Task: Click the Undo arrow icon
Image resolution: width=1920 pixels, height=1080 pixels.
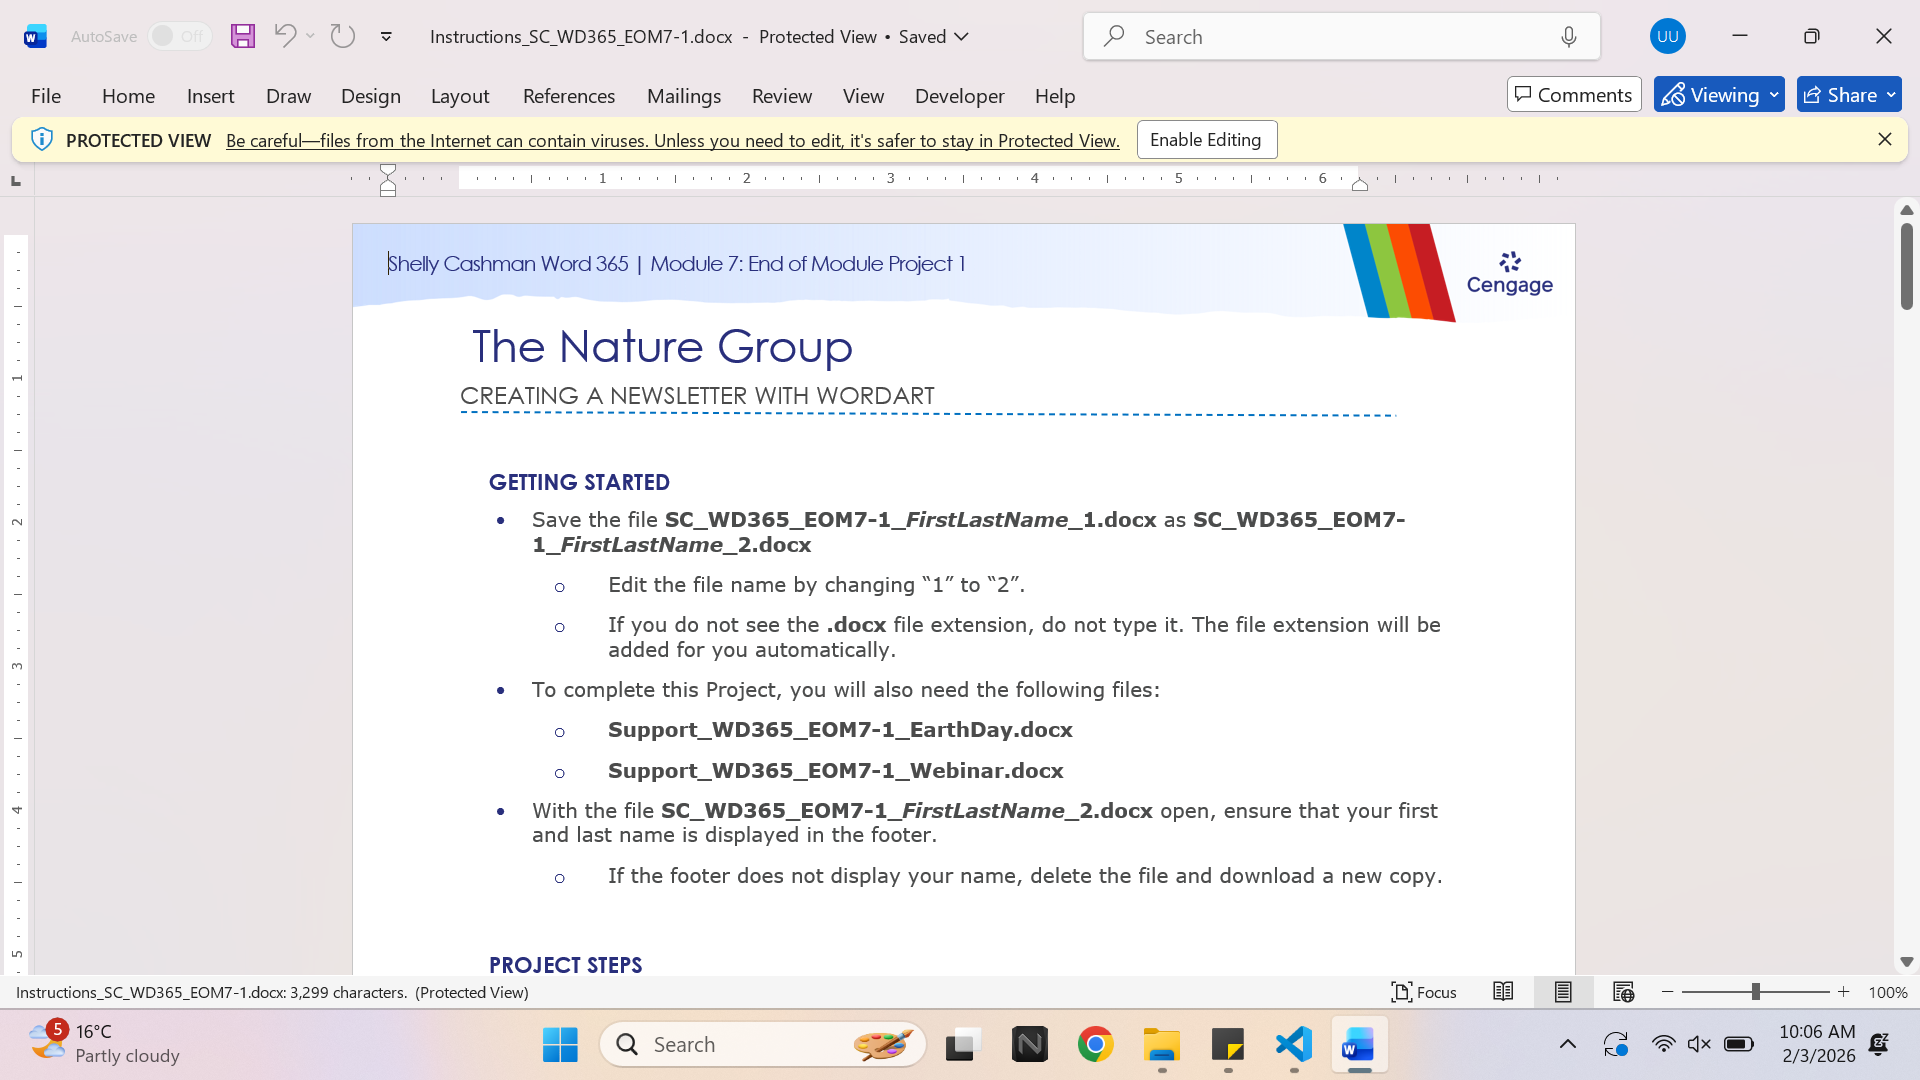Action: click(284, 36)
